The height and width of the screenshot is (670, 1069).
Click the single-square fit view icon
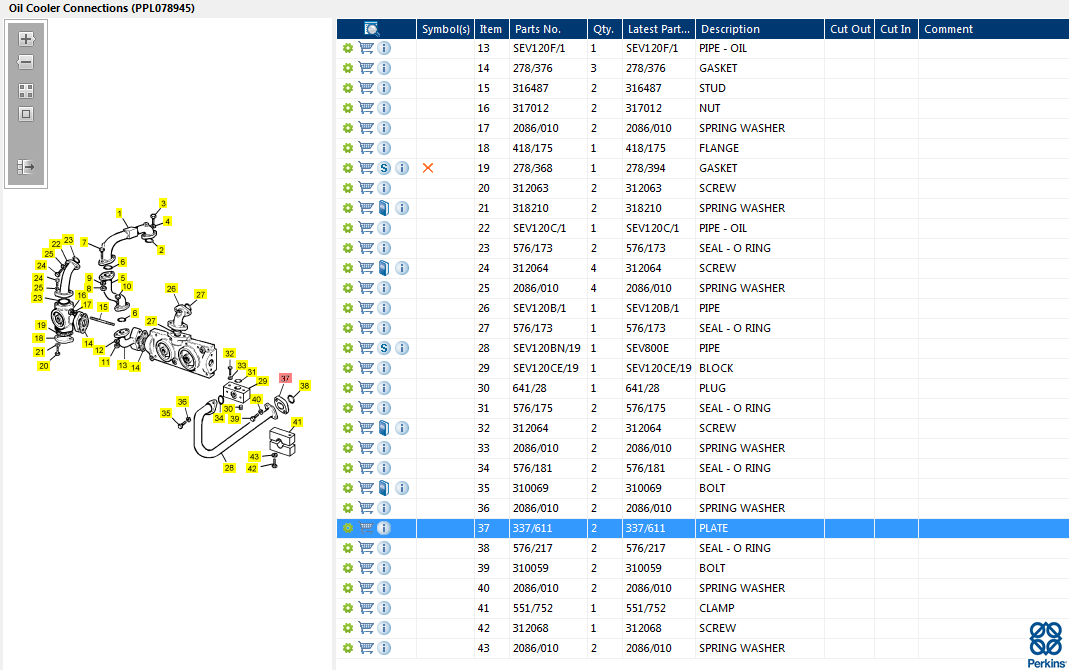(26, 114)
